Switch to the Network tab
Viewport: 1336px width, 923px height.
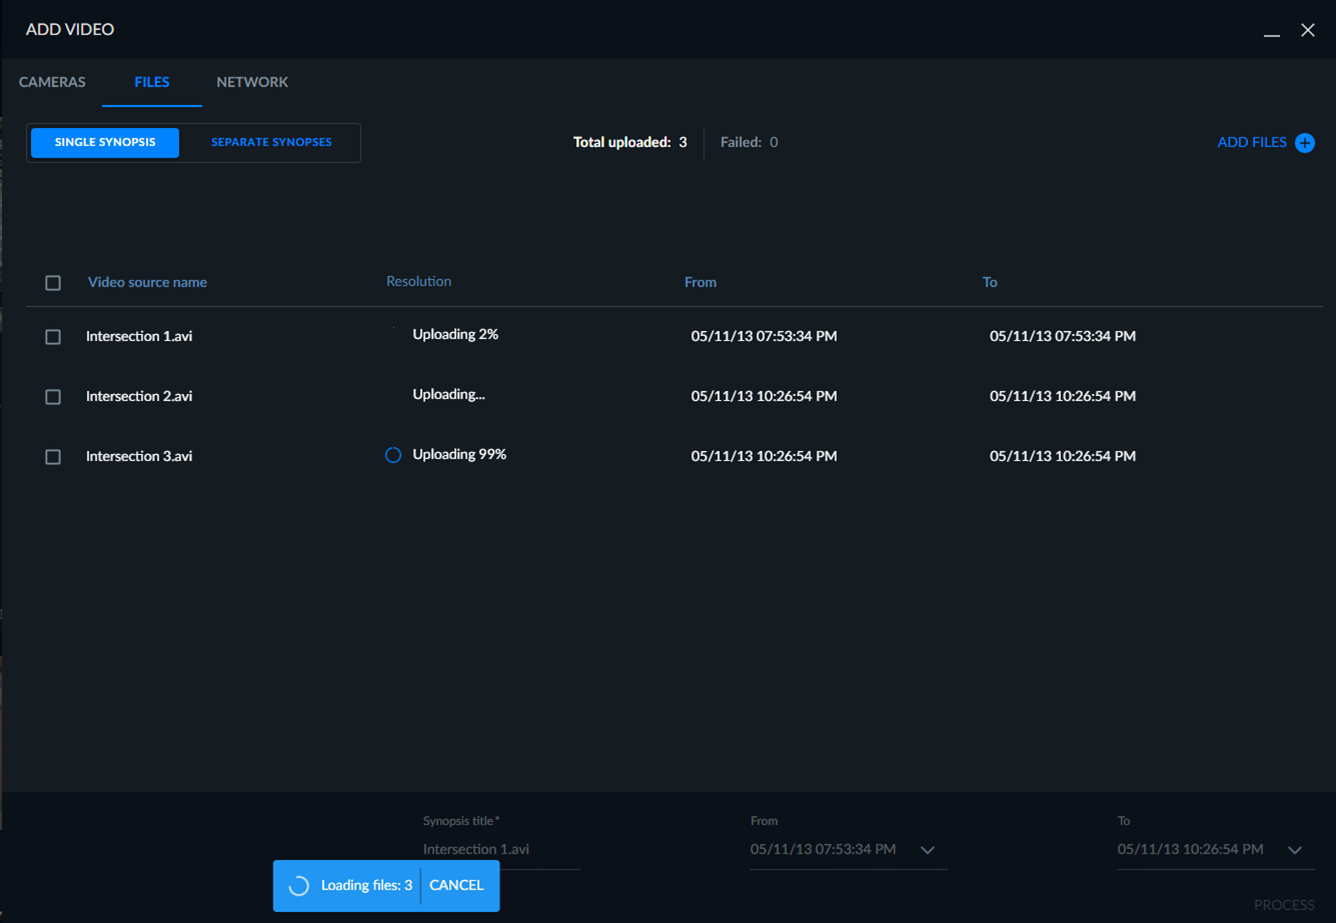click(252, 82)
